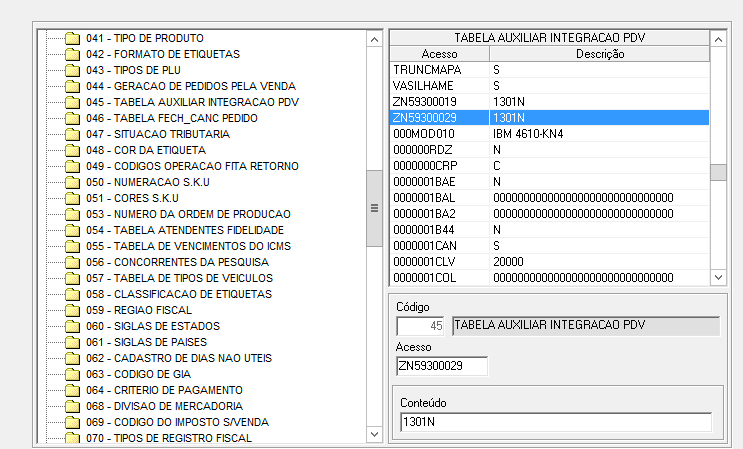The width and height of the screenshot is (743, 449).
Task: Click the Código field showing 45
Action: (420, 326)
